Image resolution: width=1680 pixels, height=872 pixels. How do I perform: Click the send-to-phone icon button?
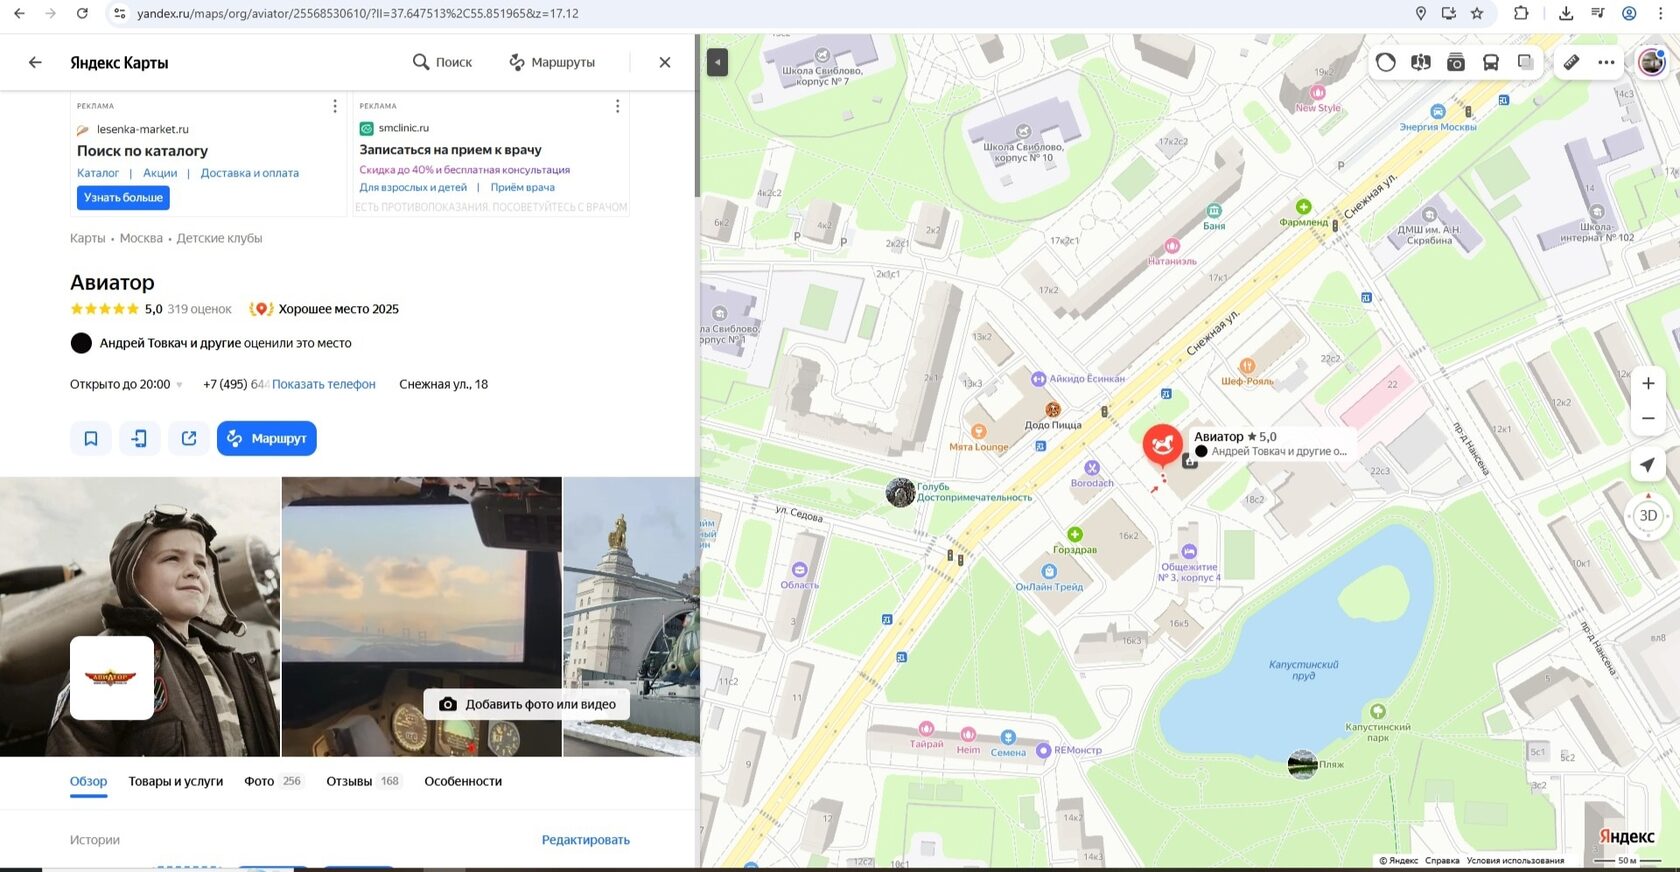pyautogui.click(x=140, y=438)
